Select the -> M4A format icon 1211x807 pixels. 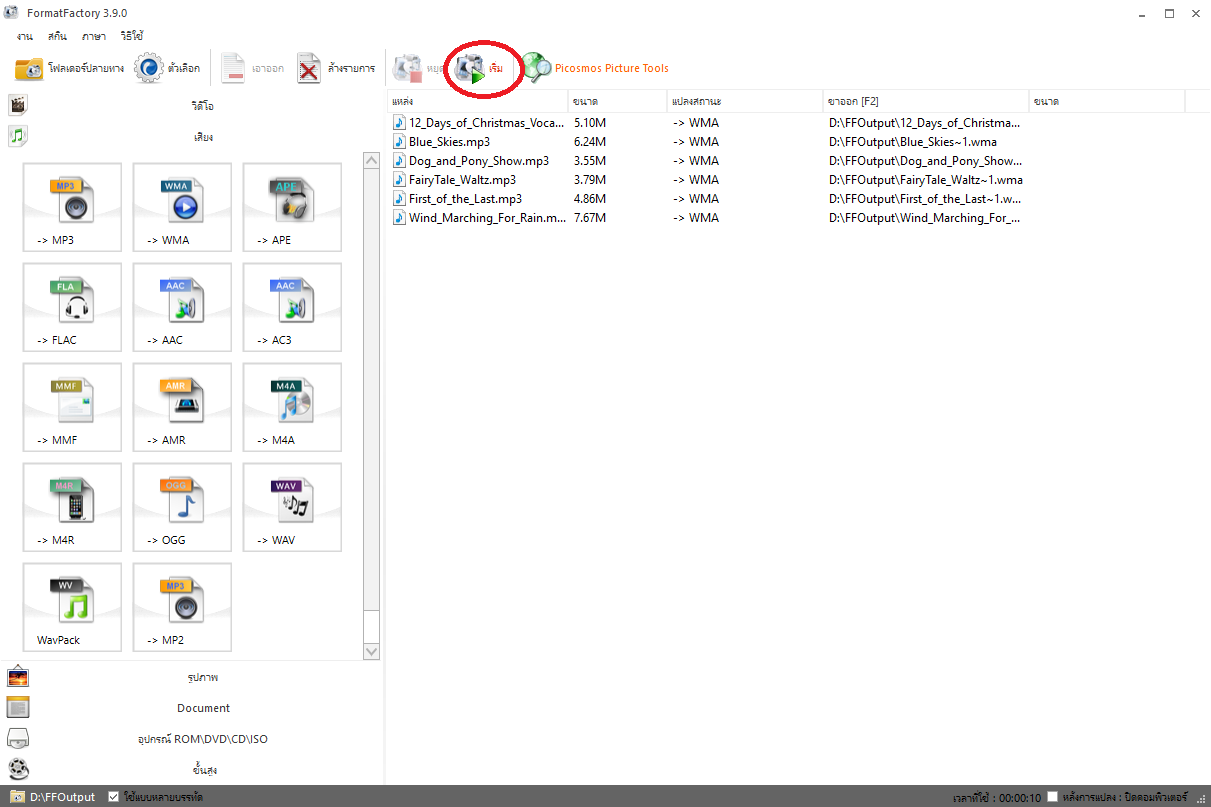[292, 407]
